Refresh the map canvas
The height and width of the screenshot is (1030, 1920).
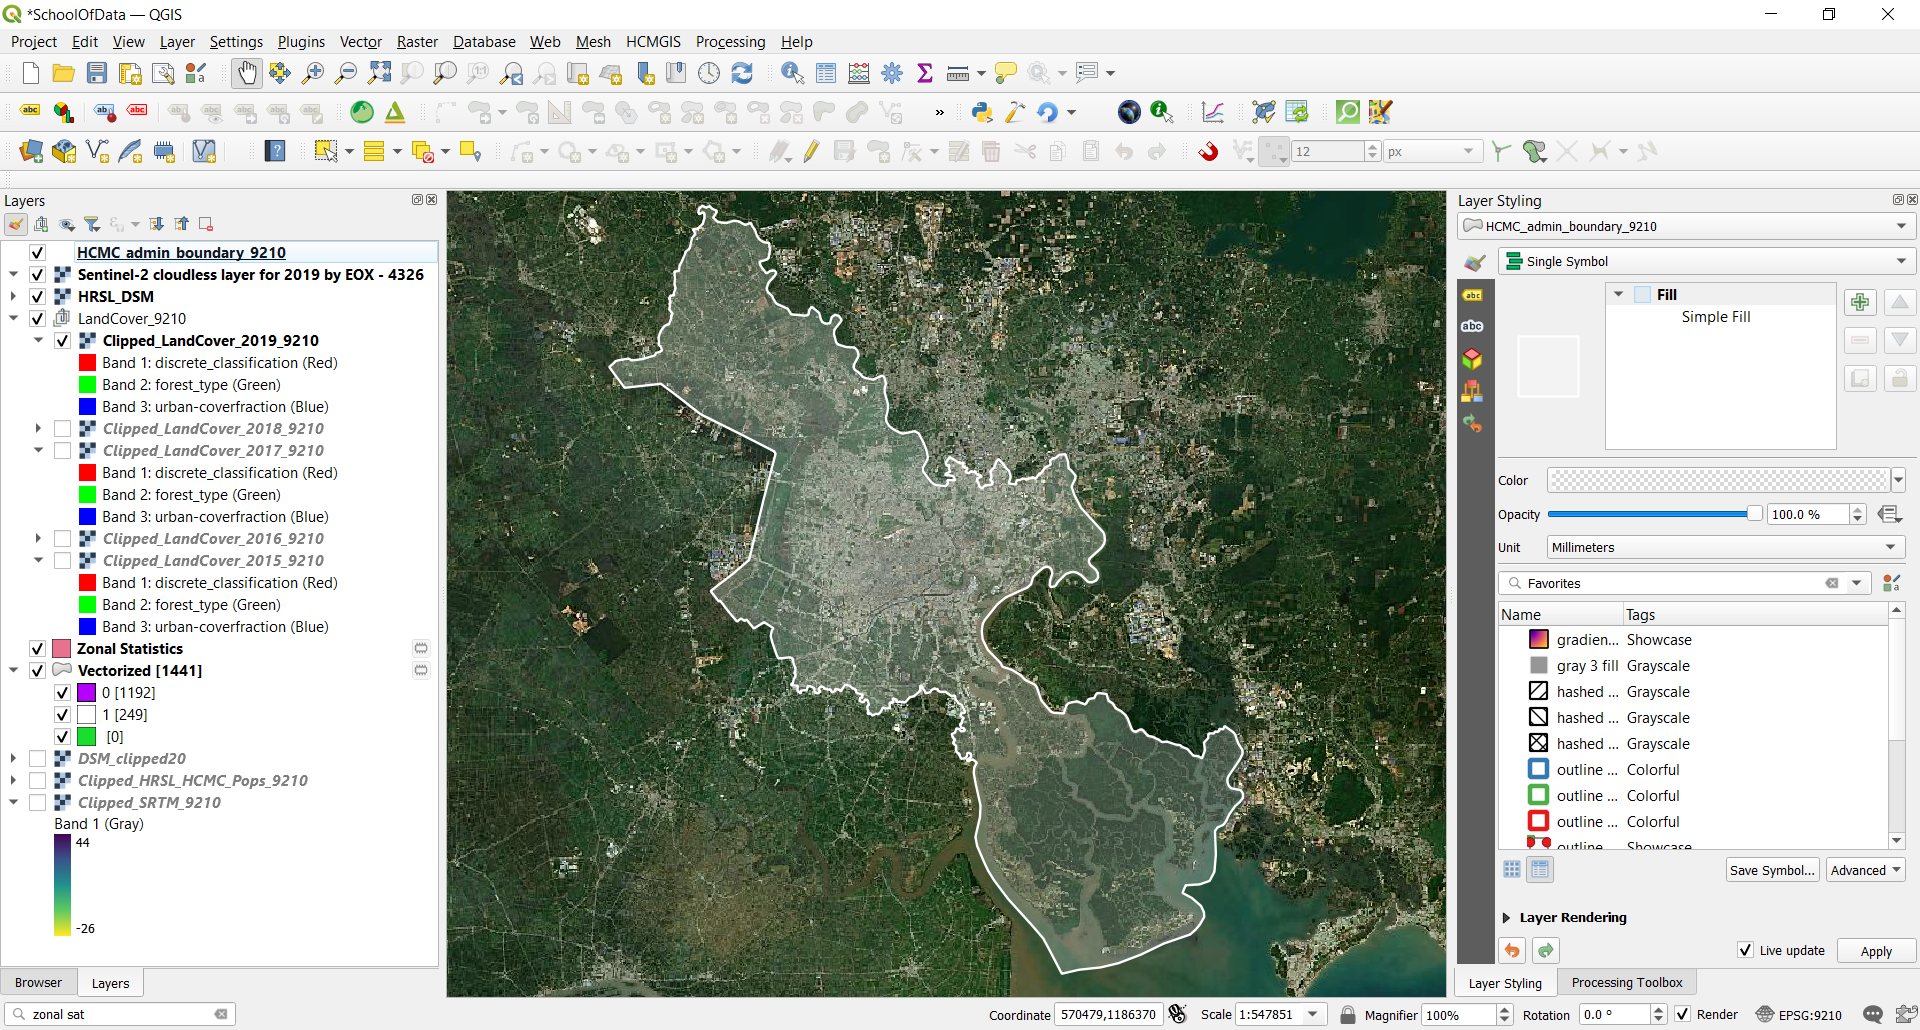[742, 73]
